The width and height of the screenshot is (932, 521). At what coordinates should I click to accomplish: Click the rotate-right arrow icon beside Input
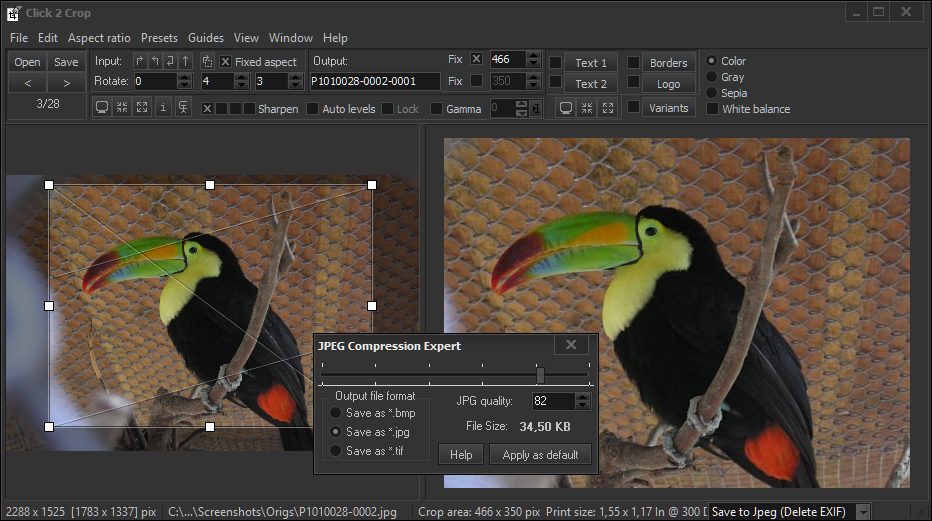[140, 61]
